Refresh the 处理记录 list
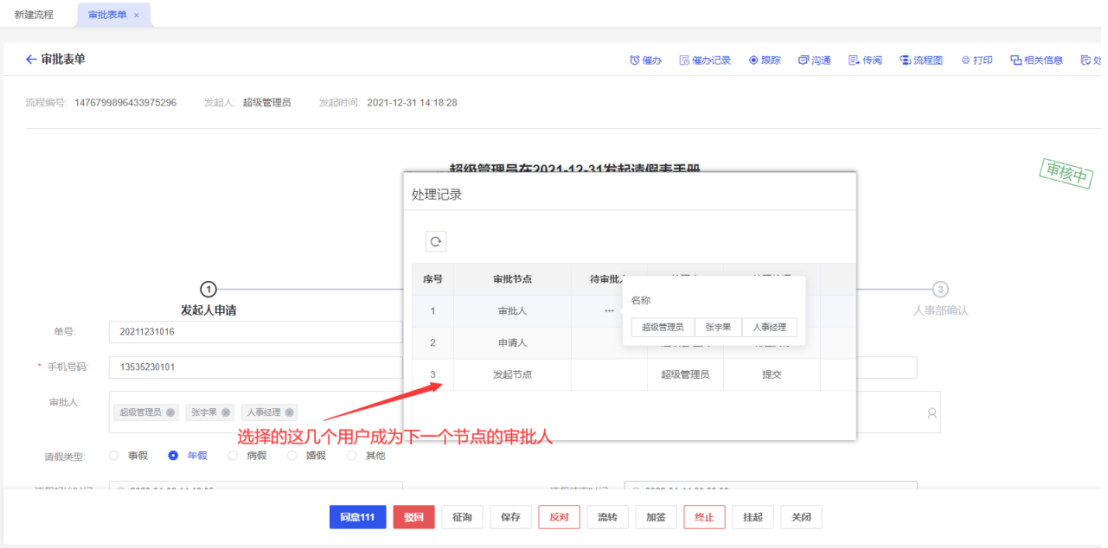The image size is (1108, 548). (436, 241)
